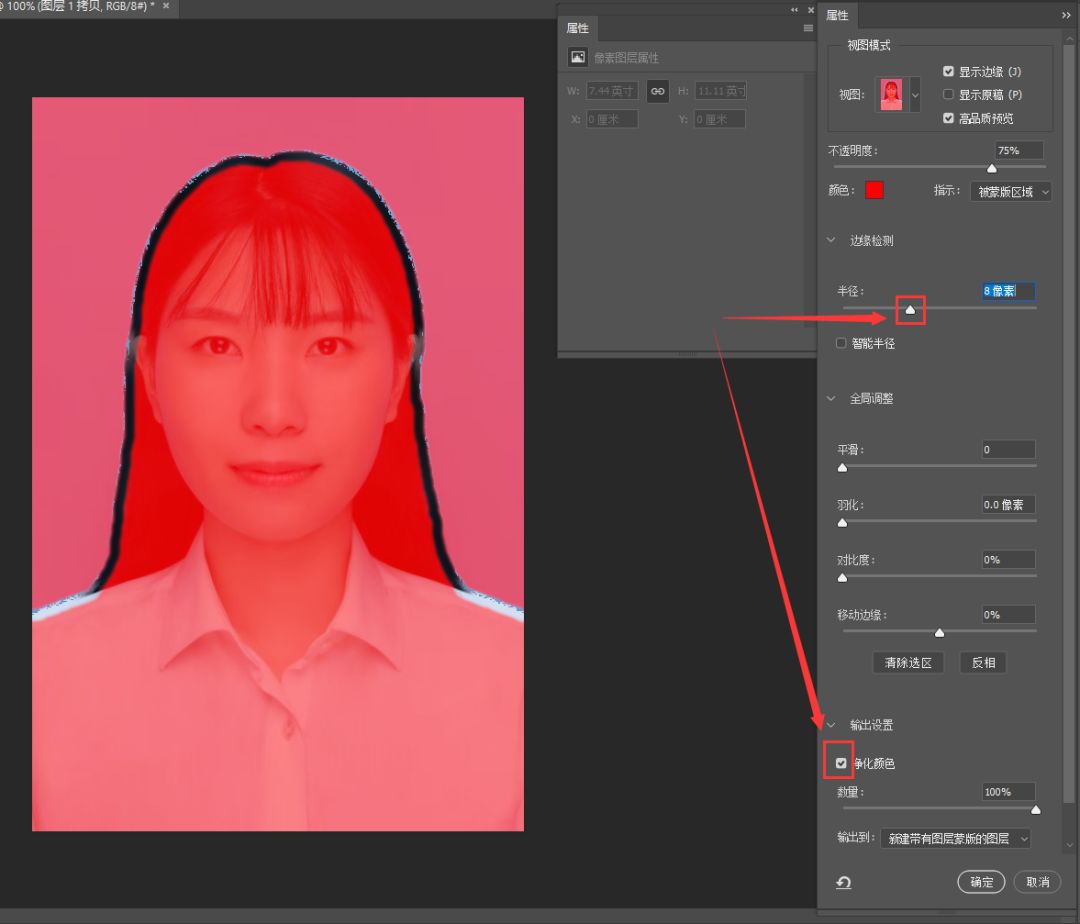Image resolution: width=1080 pixels, height=924 pixels.
Task: Collapse the 边缘检测 section
Action: click(831, 241)
